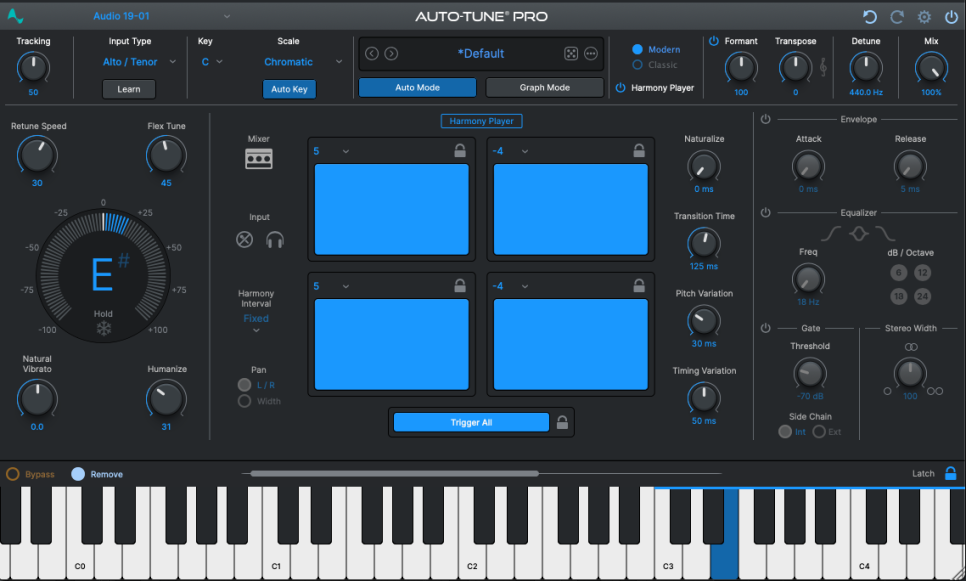This screenshot has width=966, height=581.
Task: Toggle the Formant power button
Action: pos(714,41)
